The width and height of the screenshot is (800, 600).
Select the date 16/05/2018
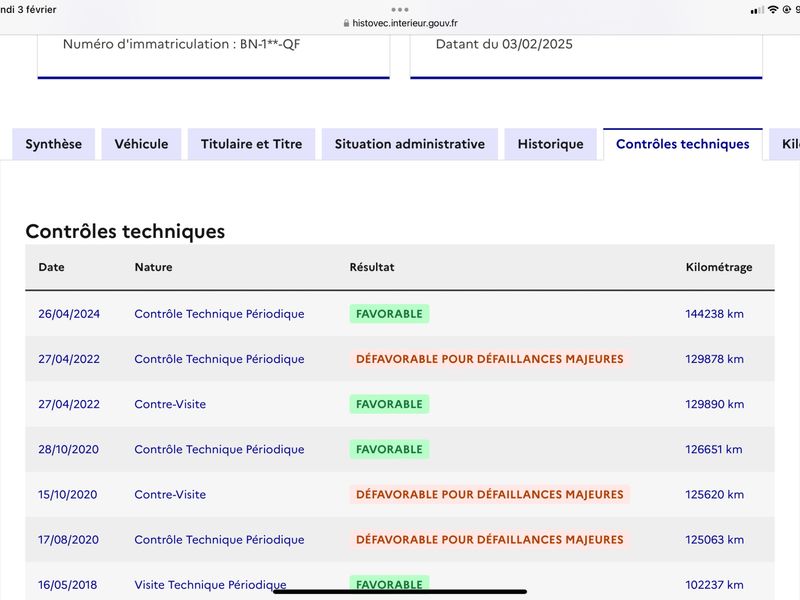67,585
